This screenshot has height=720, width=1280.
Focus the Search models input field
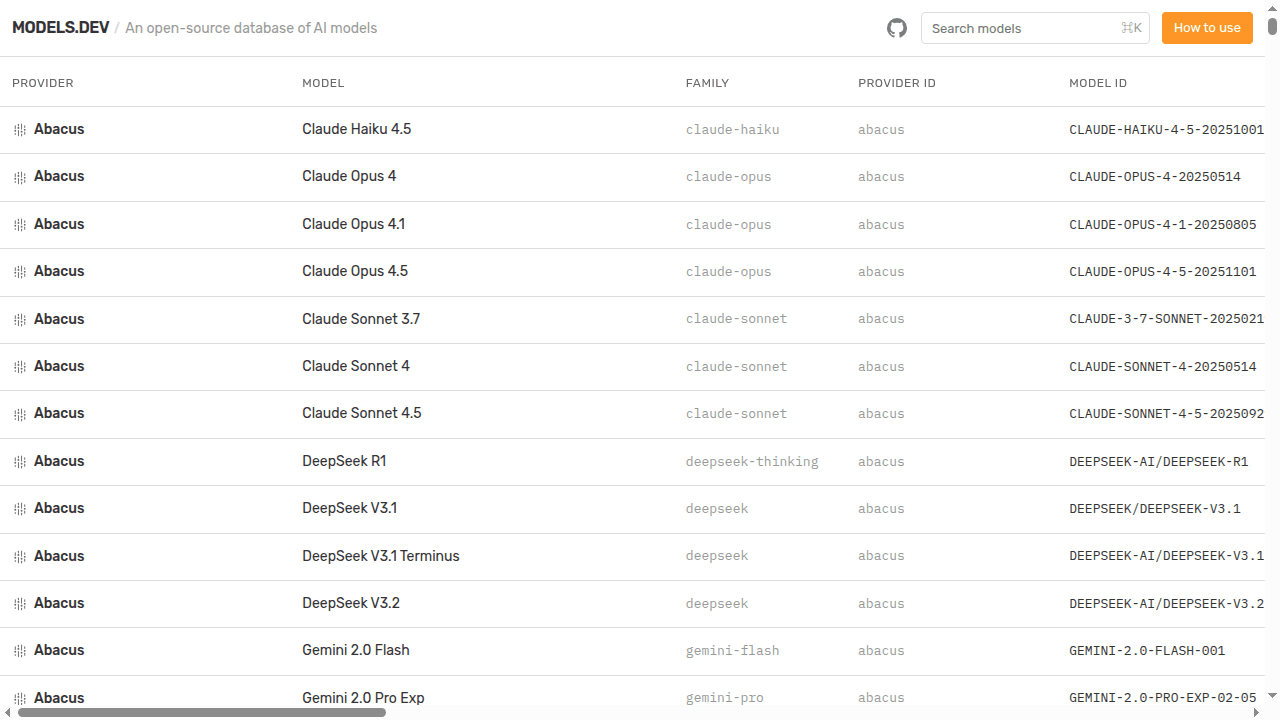1020,28
